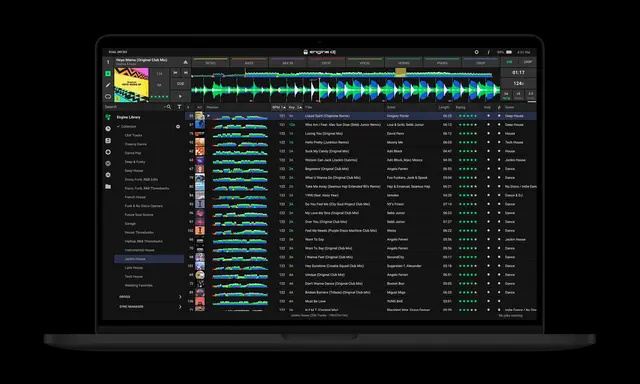Open the folder icon in the left sidebar
This screenshot has height=384, width=640.
click(108, 186)
